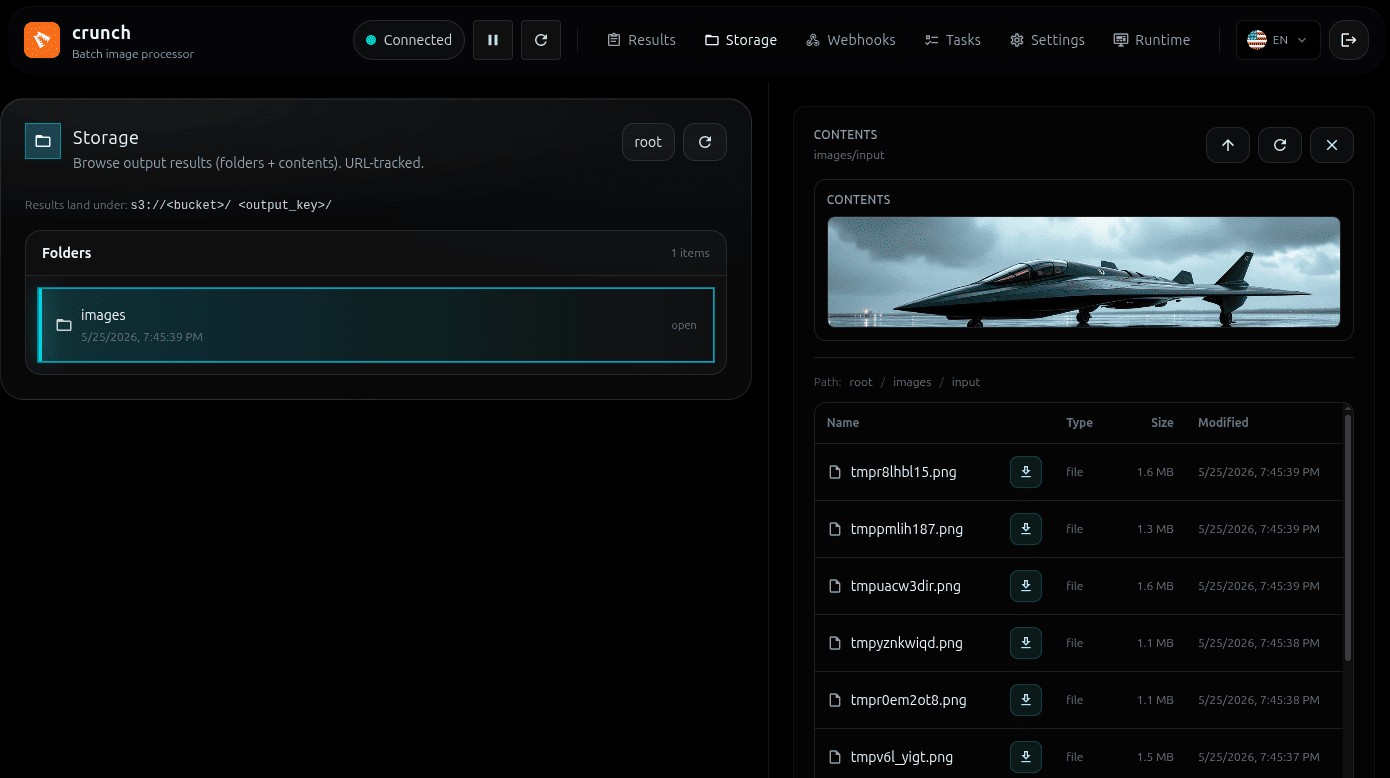Refresh the Contents panel

pyautogui.click(x=1280, y=145)
